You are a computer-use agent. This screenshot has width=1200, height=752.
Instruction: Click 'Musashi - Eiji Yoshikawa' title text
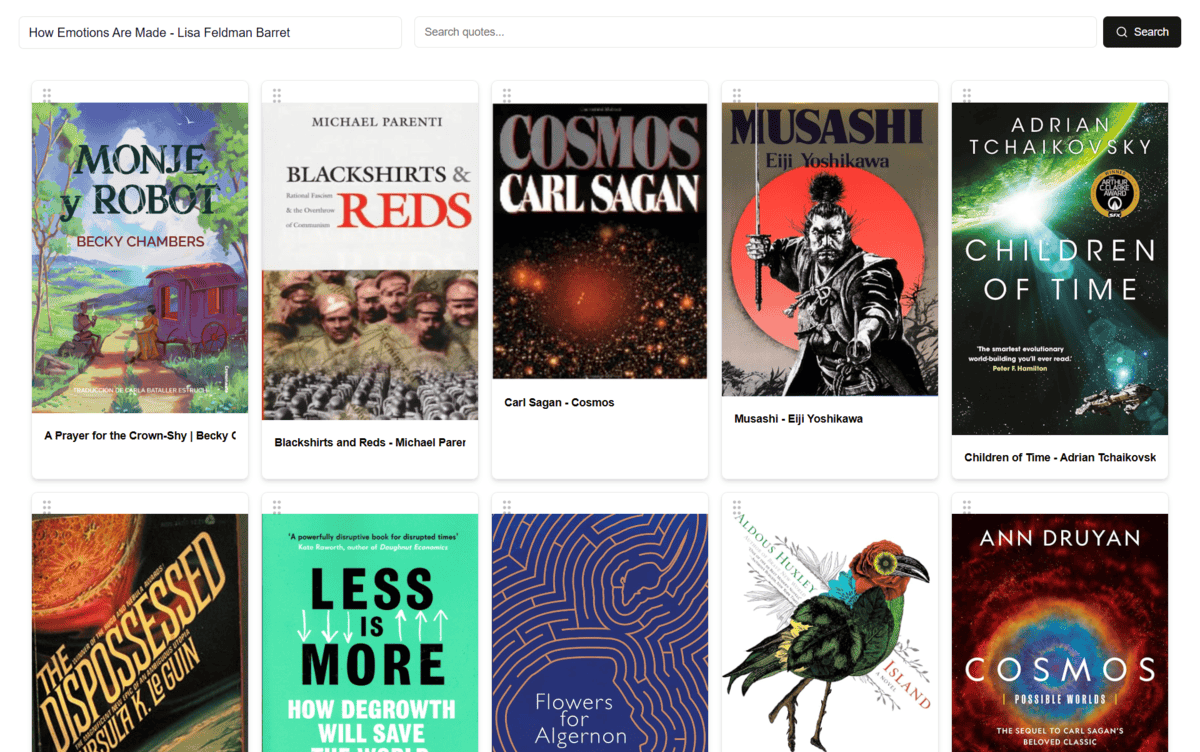pos(798,418)
